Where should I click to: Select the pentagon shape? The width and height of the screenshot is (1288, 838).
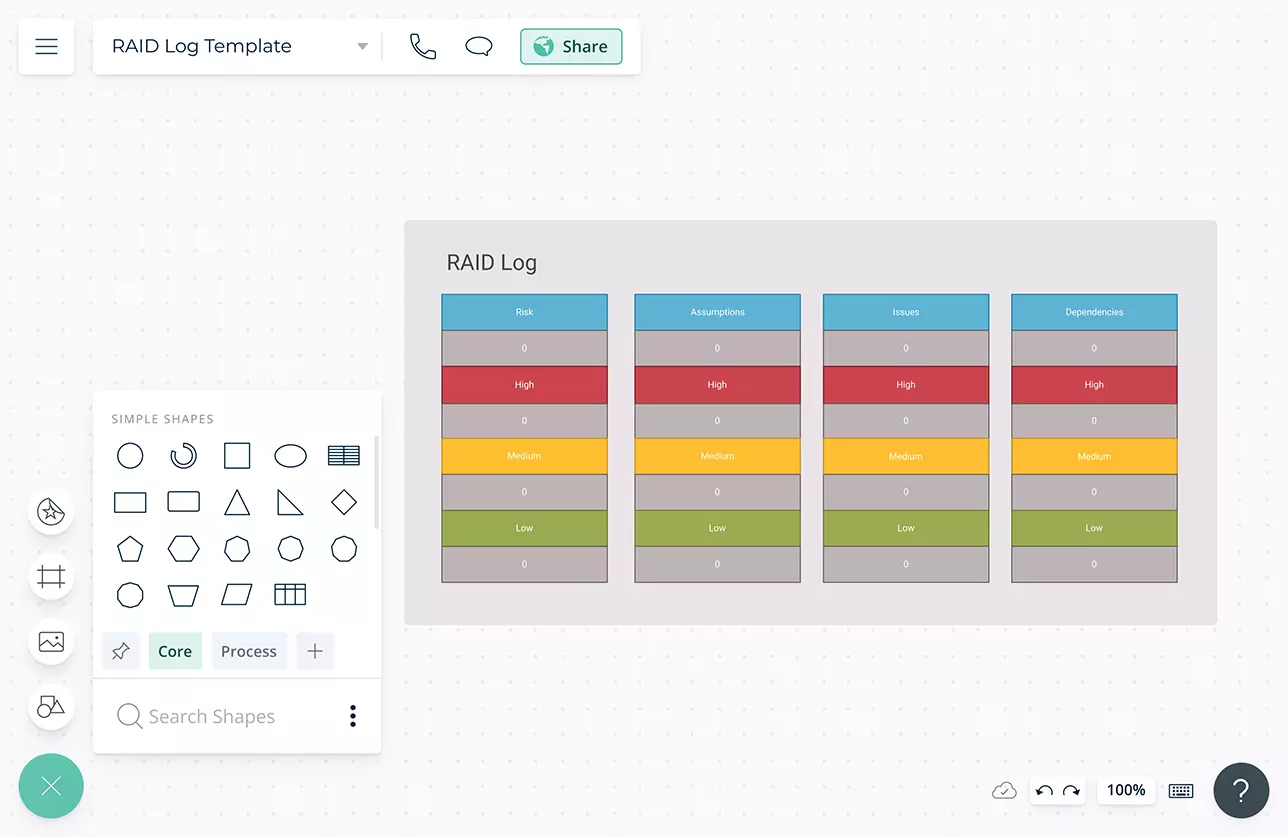point(130,549)
